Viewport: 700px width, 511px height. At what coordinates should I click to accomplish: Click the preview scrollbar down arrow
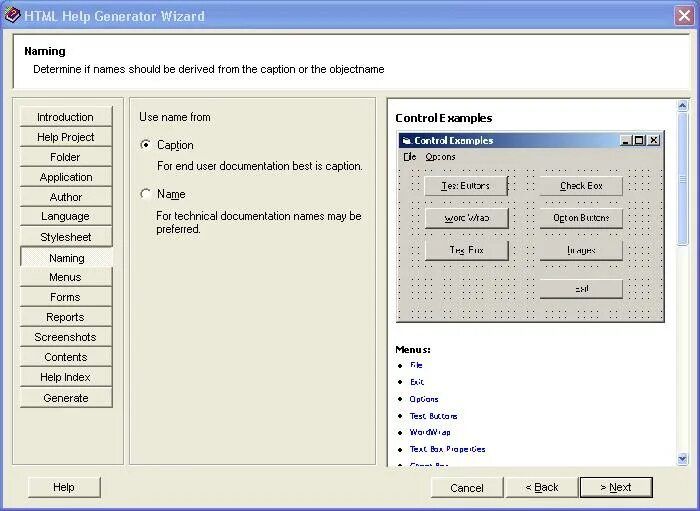[683, 458]
